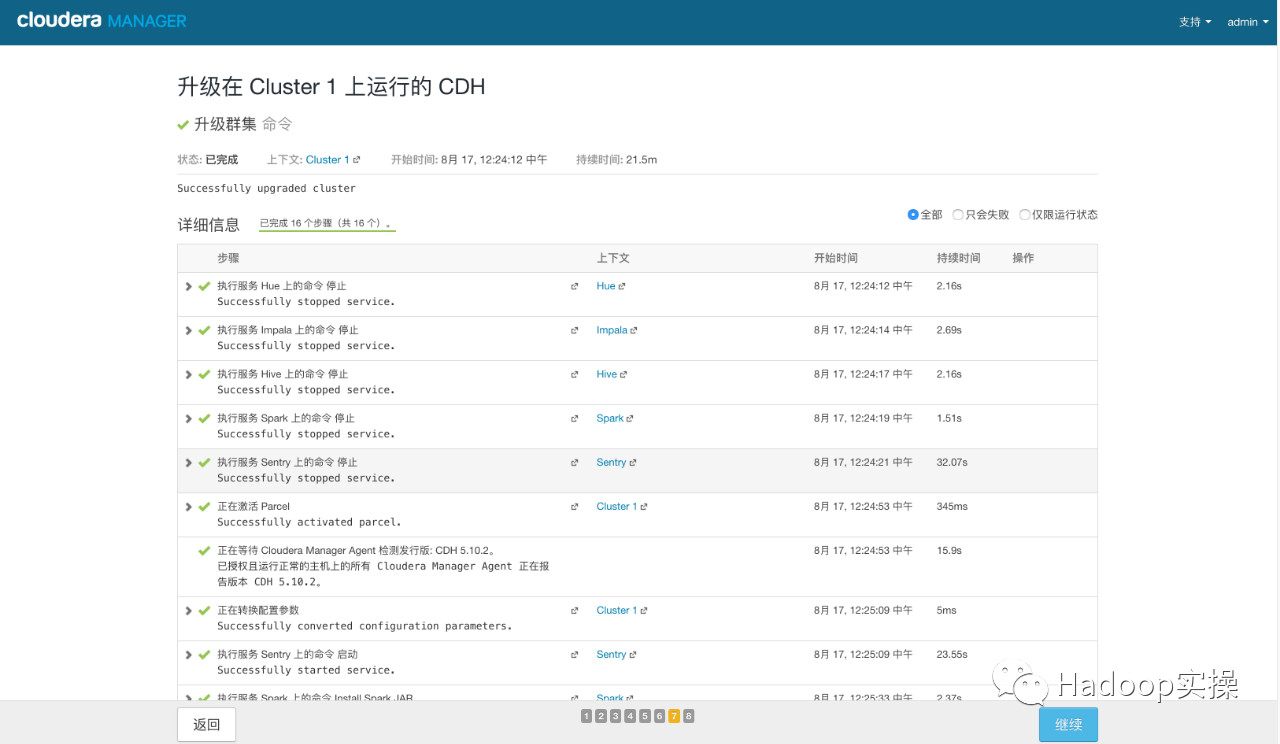Open the Hive service link
This screenshot has height=744, width=1280.
pos(607,374)
